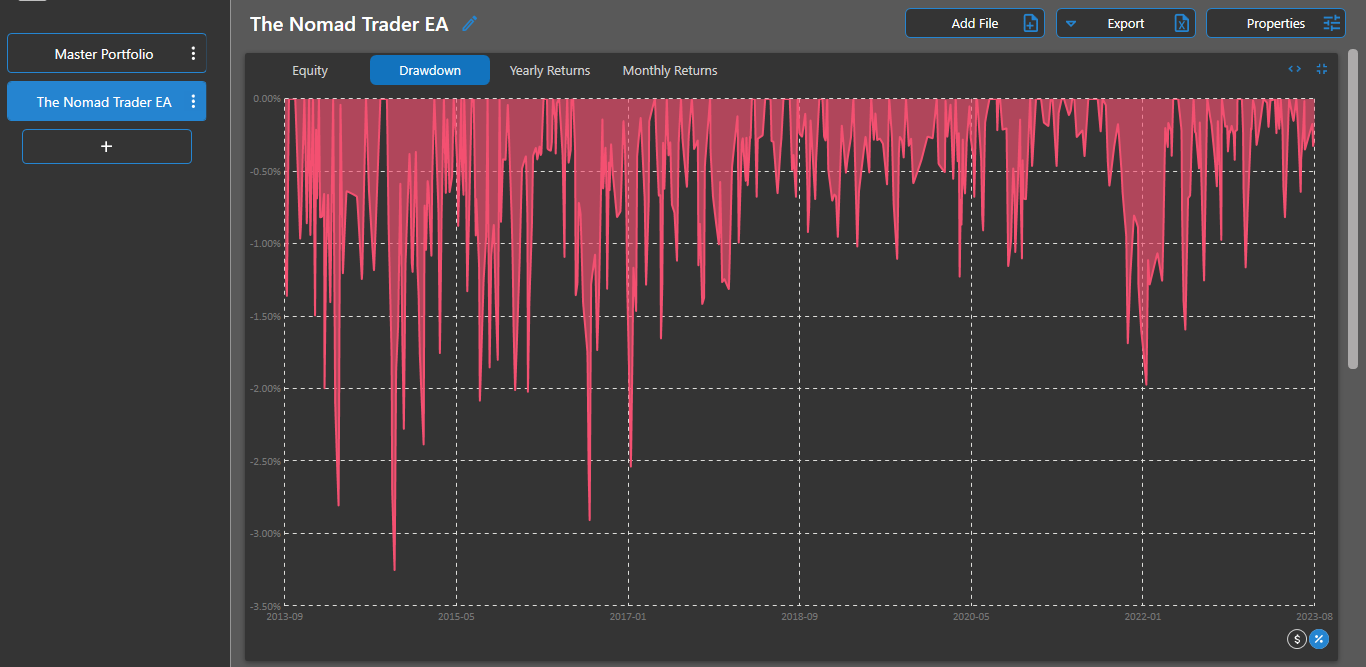Click the minimize chart panel icon
The height and width of the screenshot is (667, 1366).
tap(1322, 69)
